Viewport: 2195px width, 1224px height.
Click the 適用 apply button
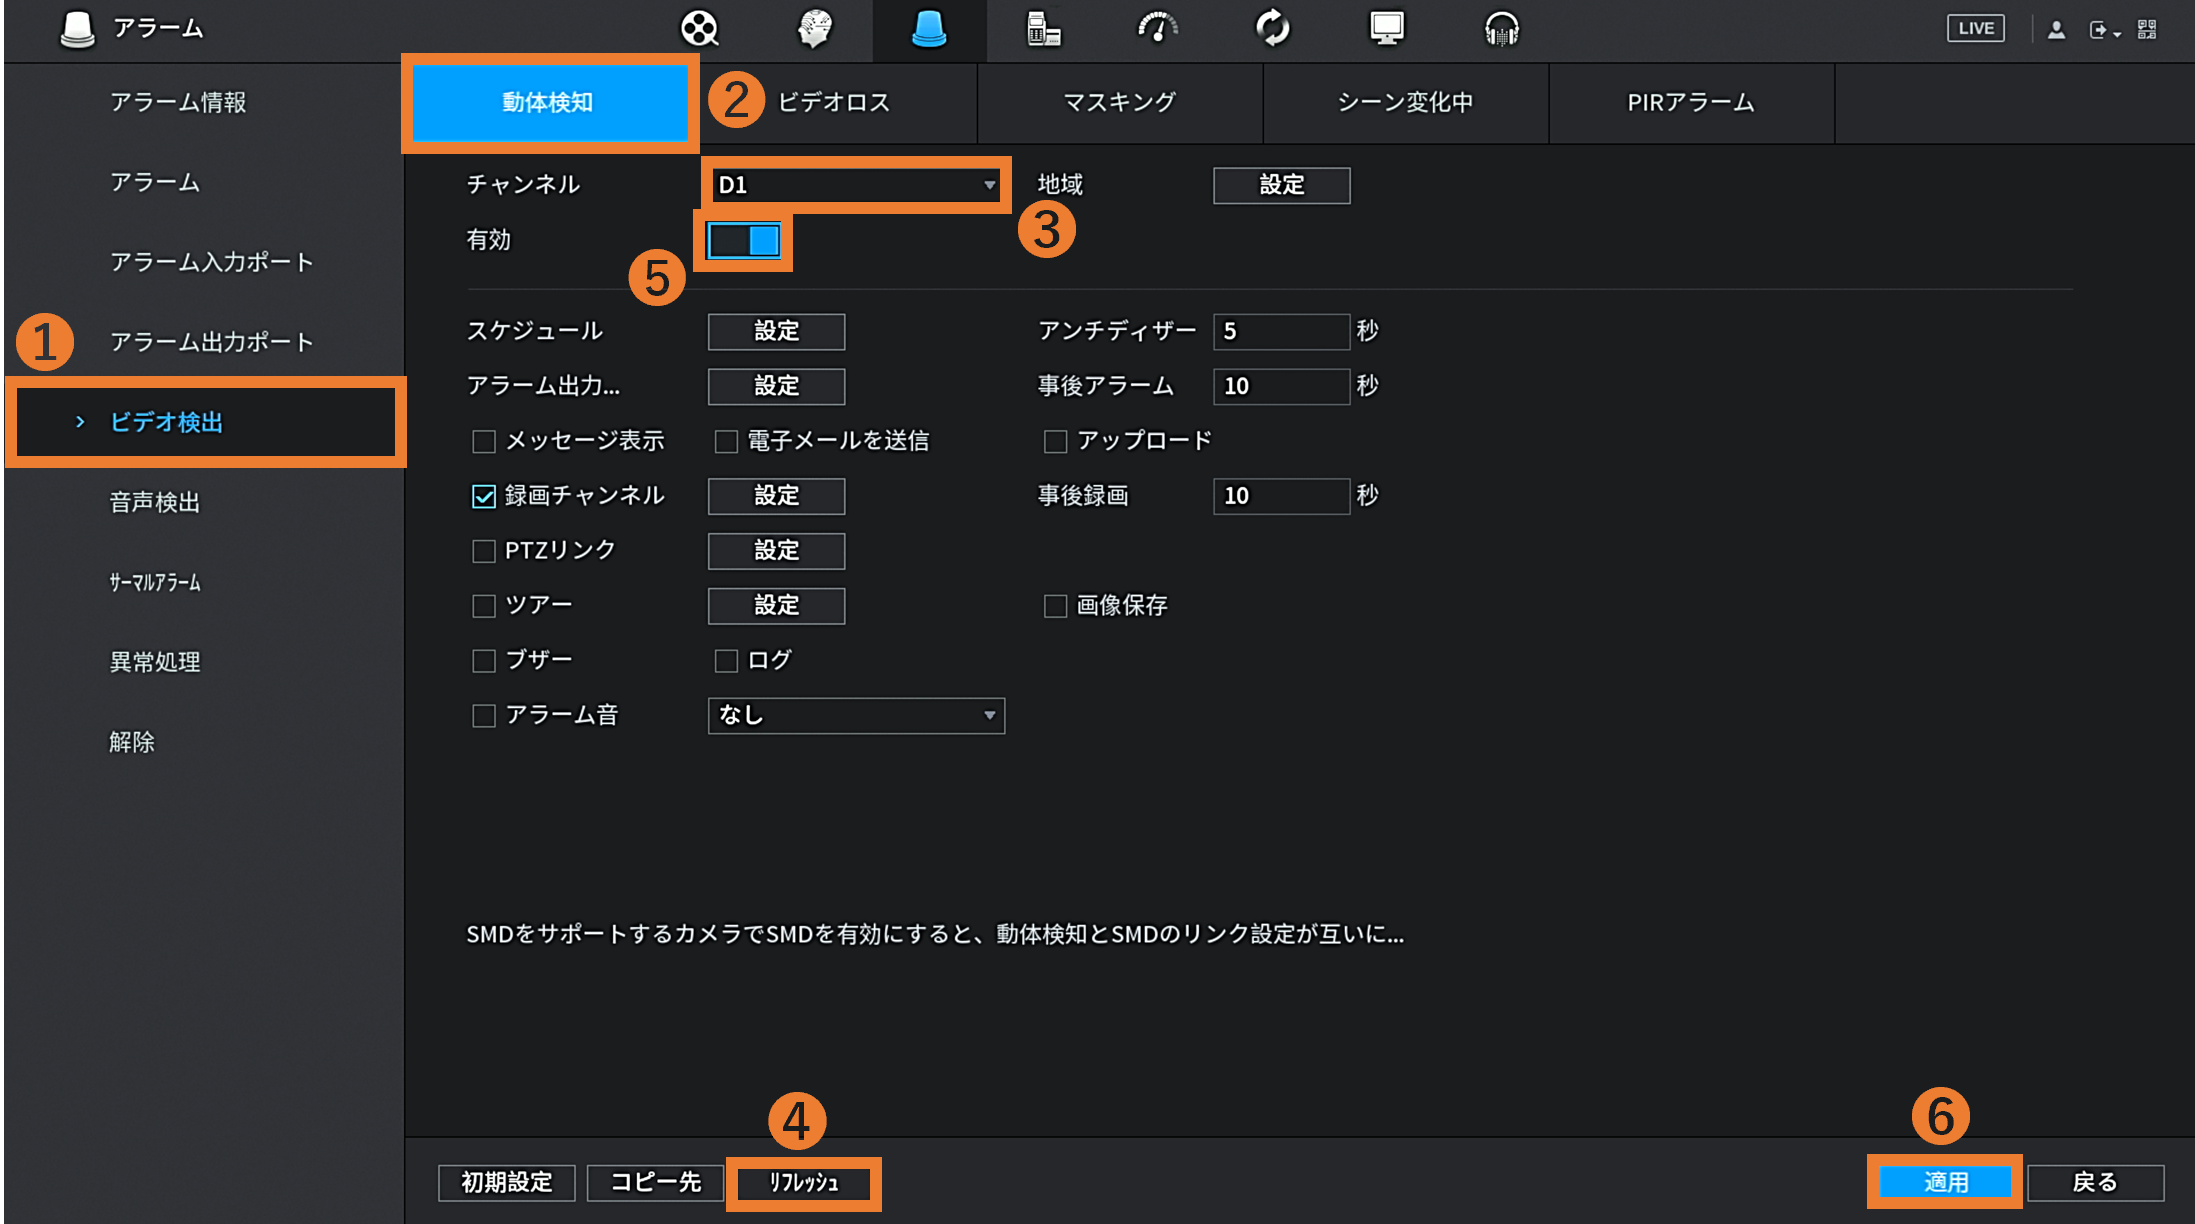[x=1945, y=1182]
